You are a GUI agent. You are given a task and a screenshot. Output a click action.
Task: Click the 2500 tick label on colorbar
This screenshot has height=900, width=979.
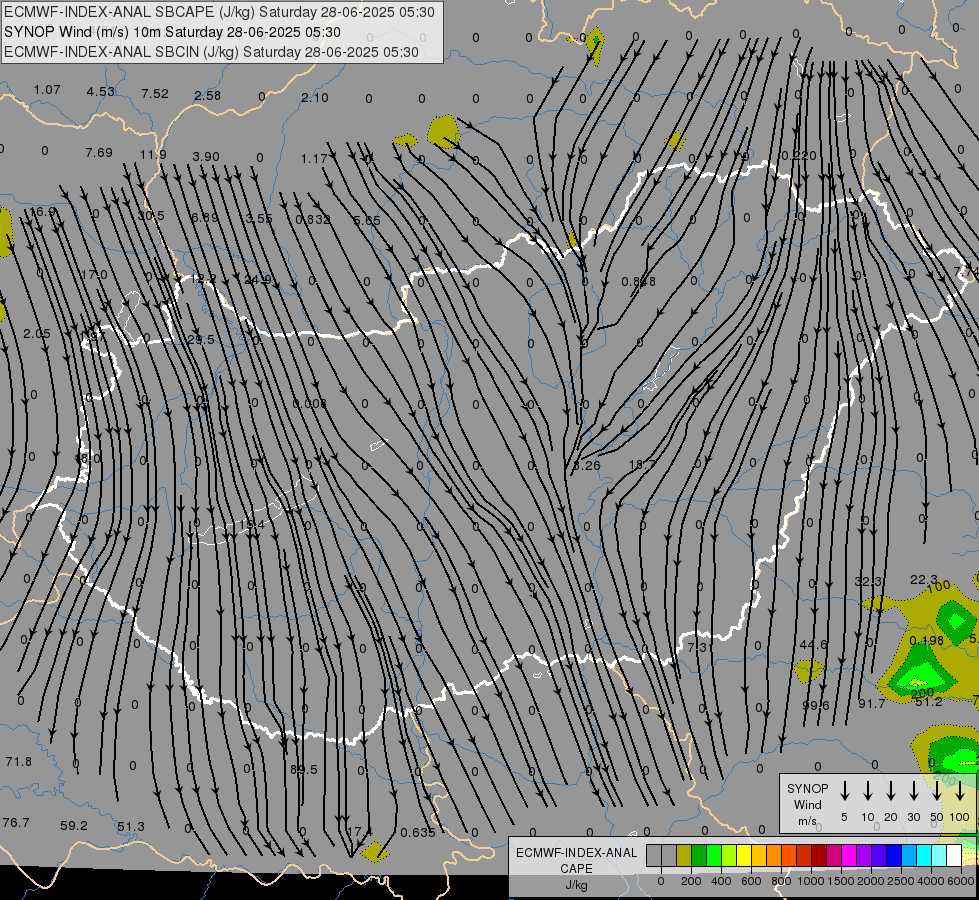click(900, 881)
